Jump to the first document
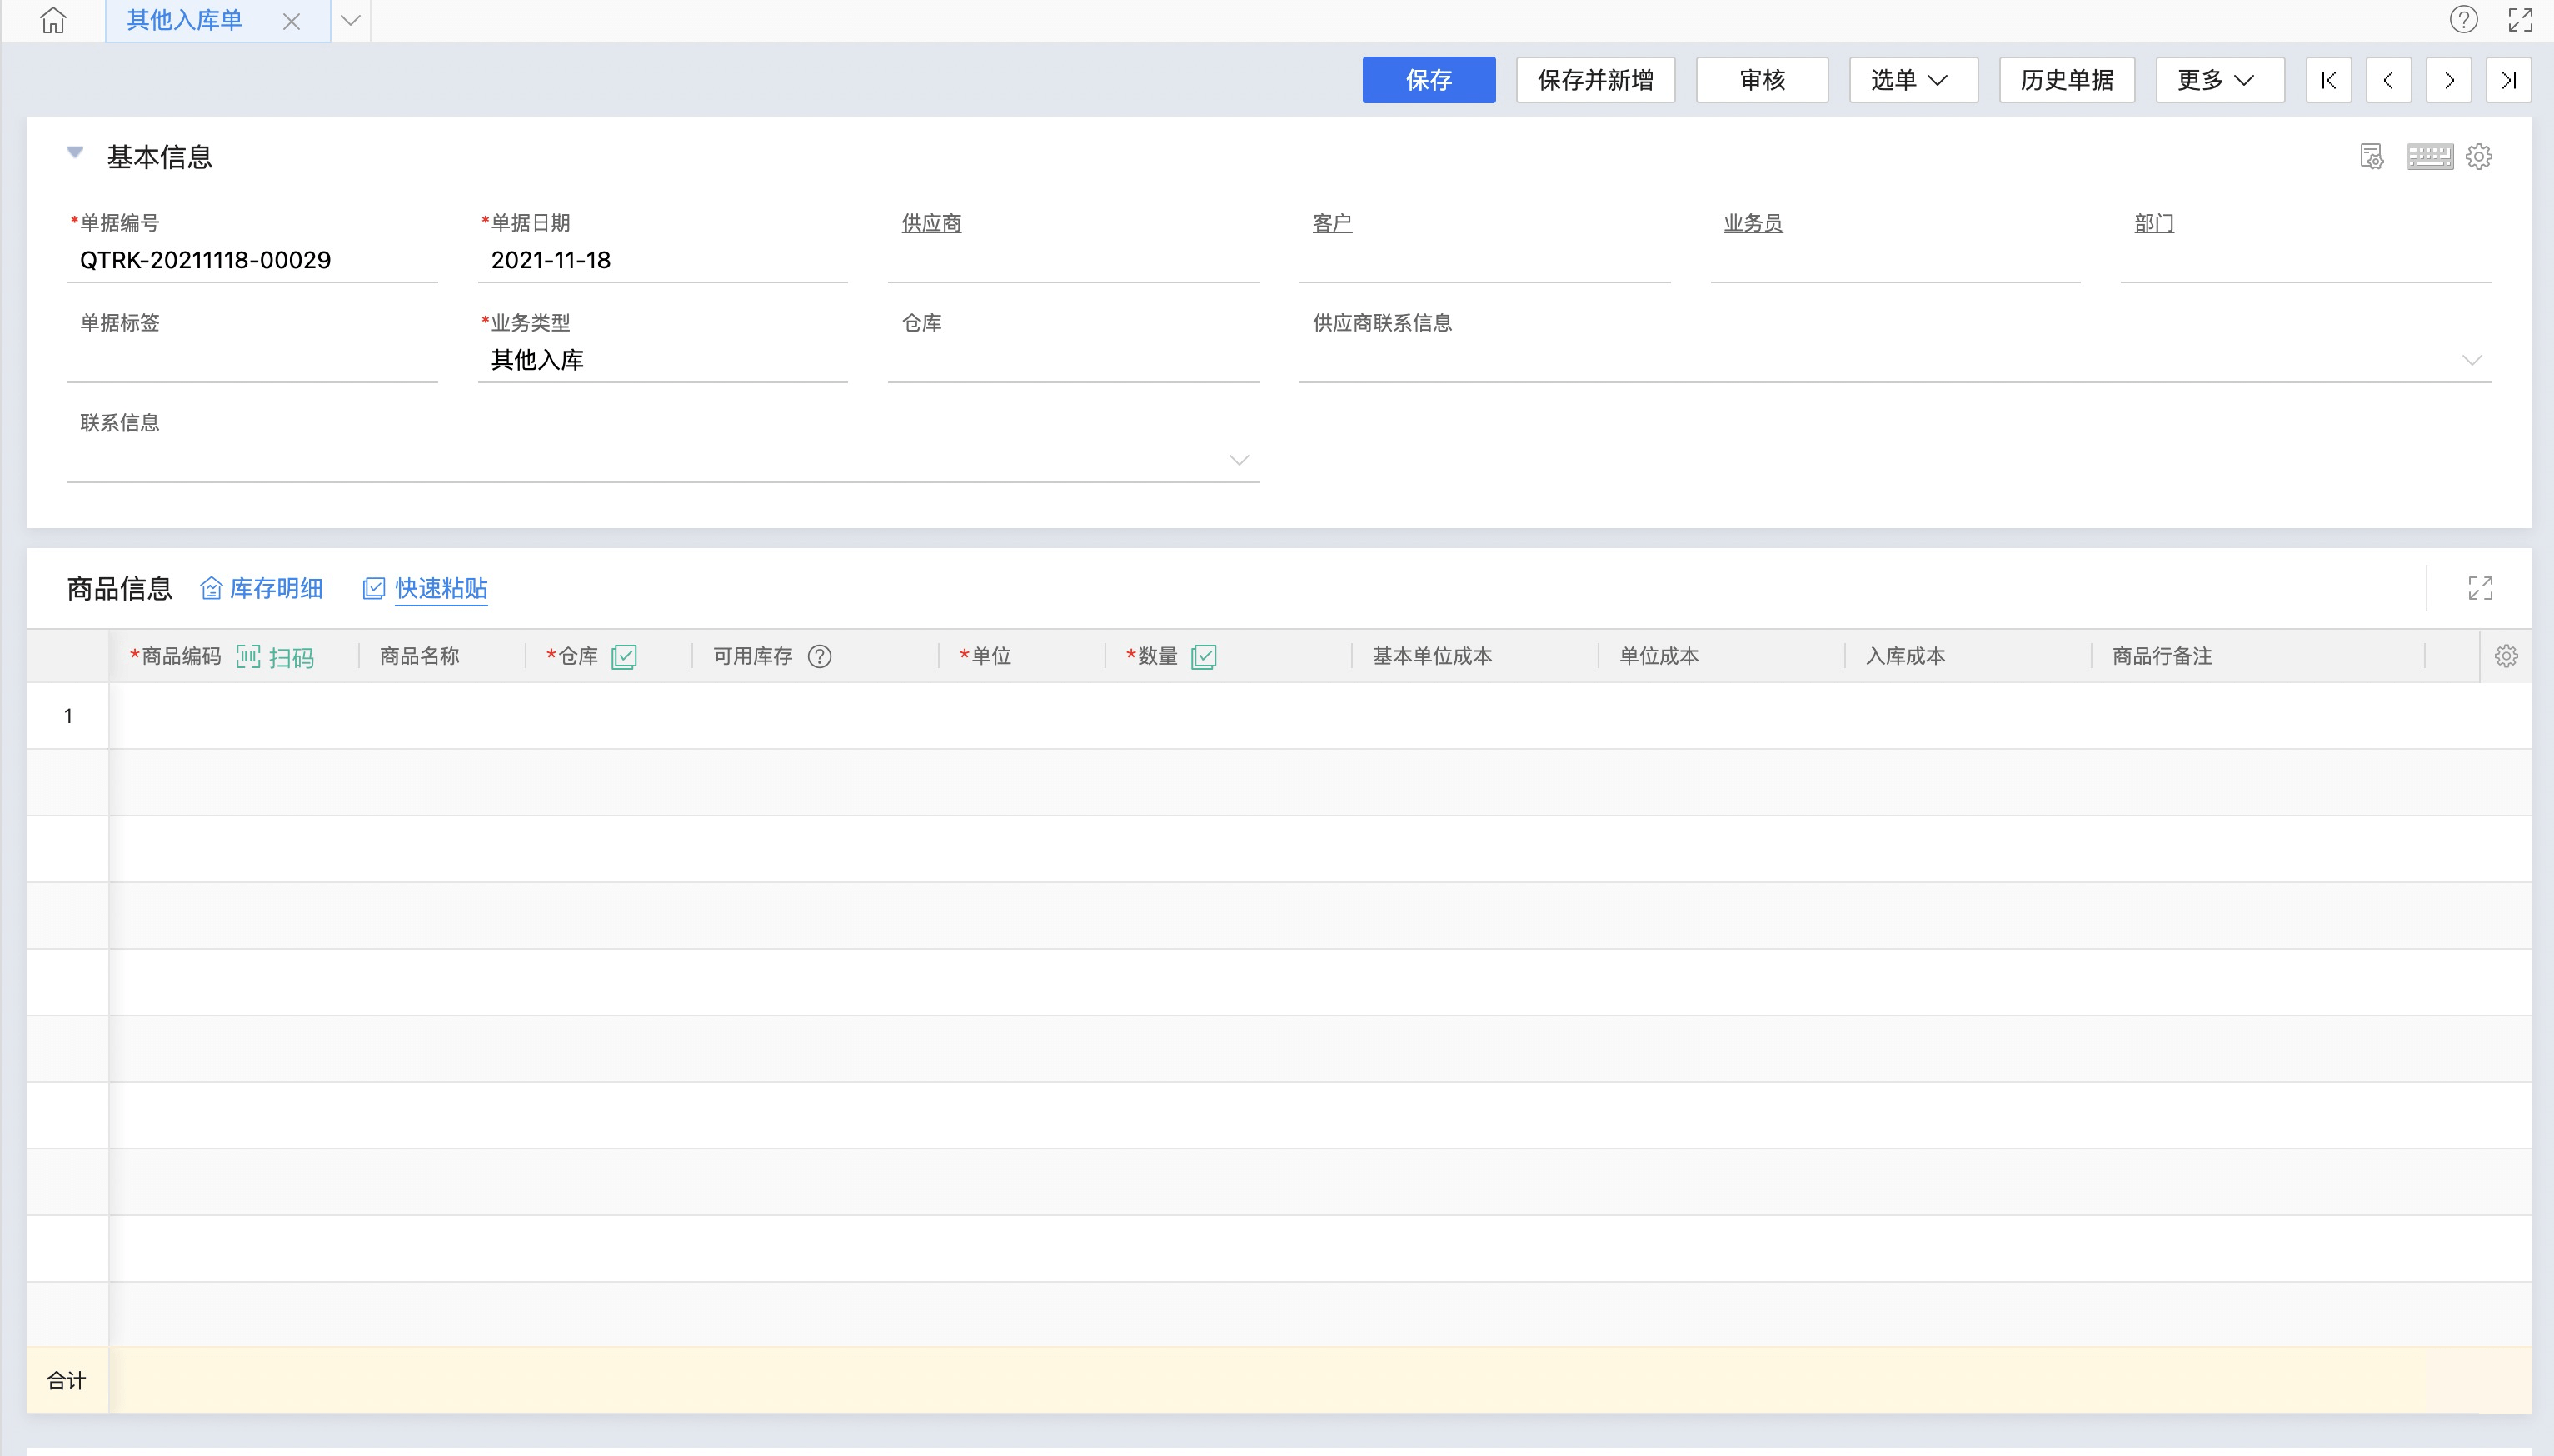The image size is (2554, 1456). click(x=2328, y=80)
